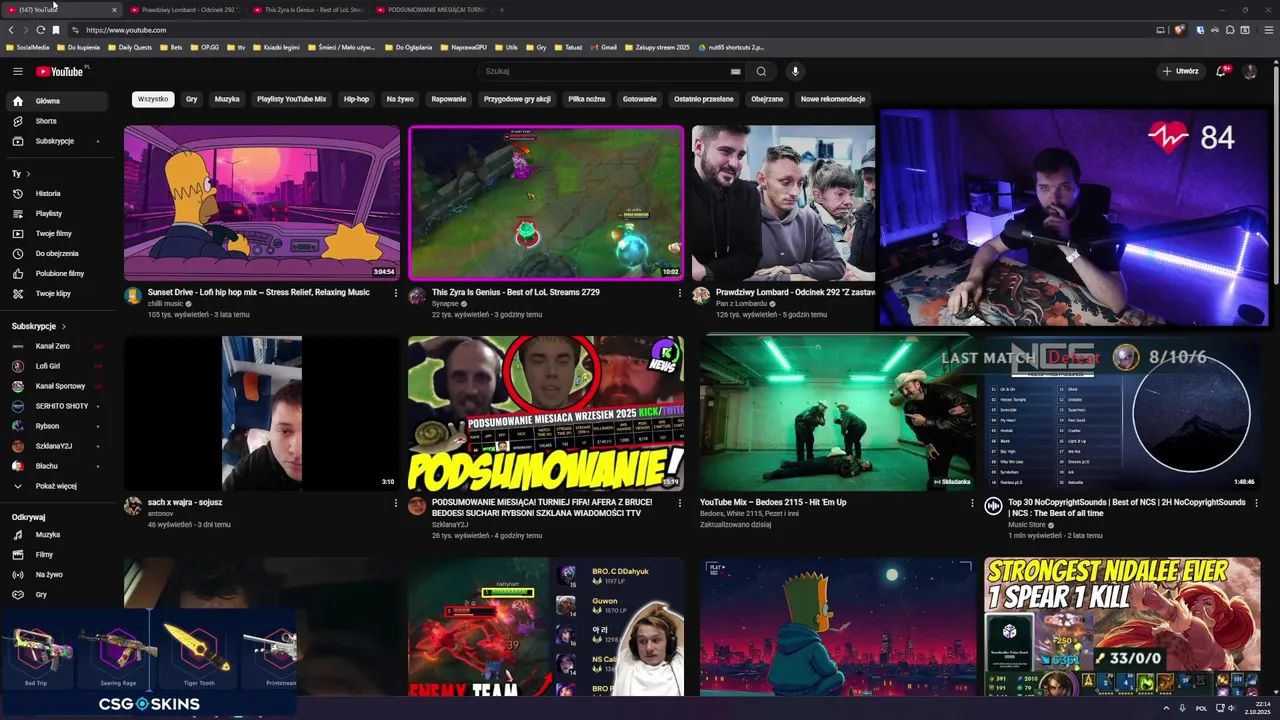Select the Muzyka filter chip
This screenshot has height=720, width=1280.
(x=227, y=99)
